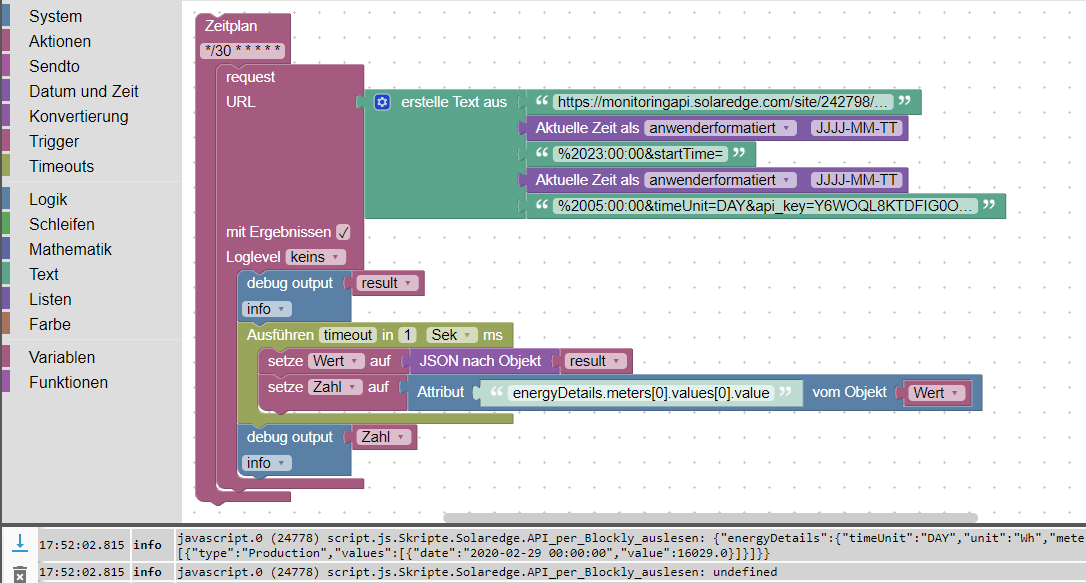The width and height of the screenshot is (1086, 583).
Task: Edit the timeUnit=DAY&api_key text field
Action: coord(765,206)
